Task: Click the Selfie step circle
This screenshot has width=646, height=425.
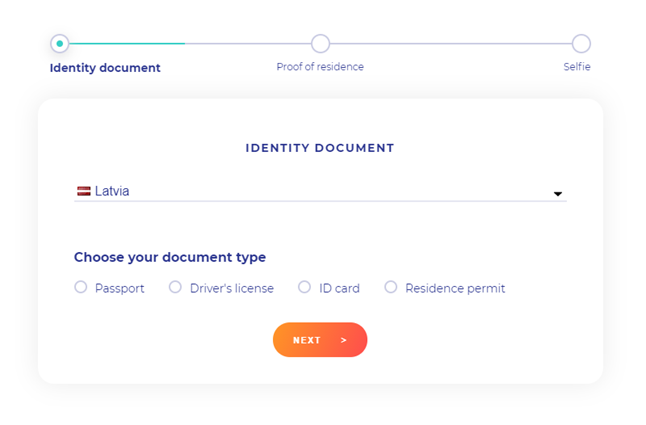Action: point(581,44)
